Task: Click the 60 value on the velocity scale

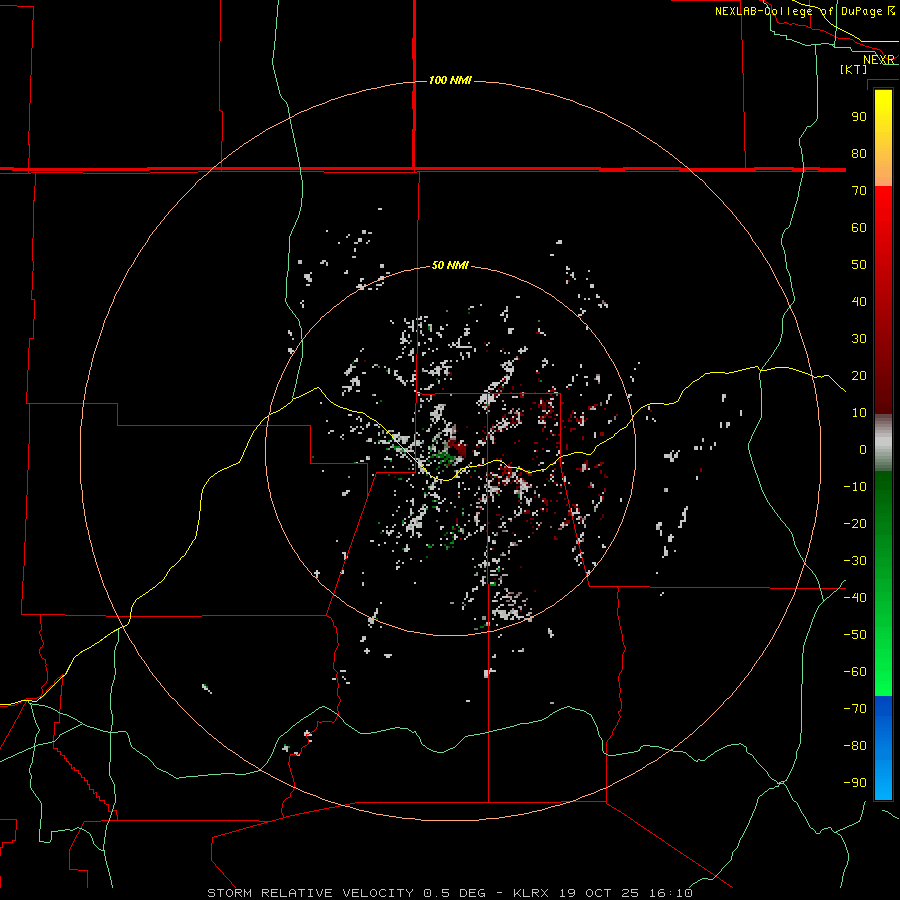Action: click(859, 227)
